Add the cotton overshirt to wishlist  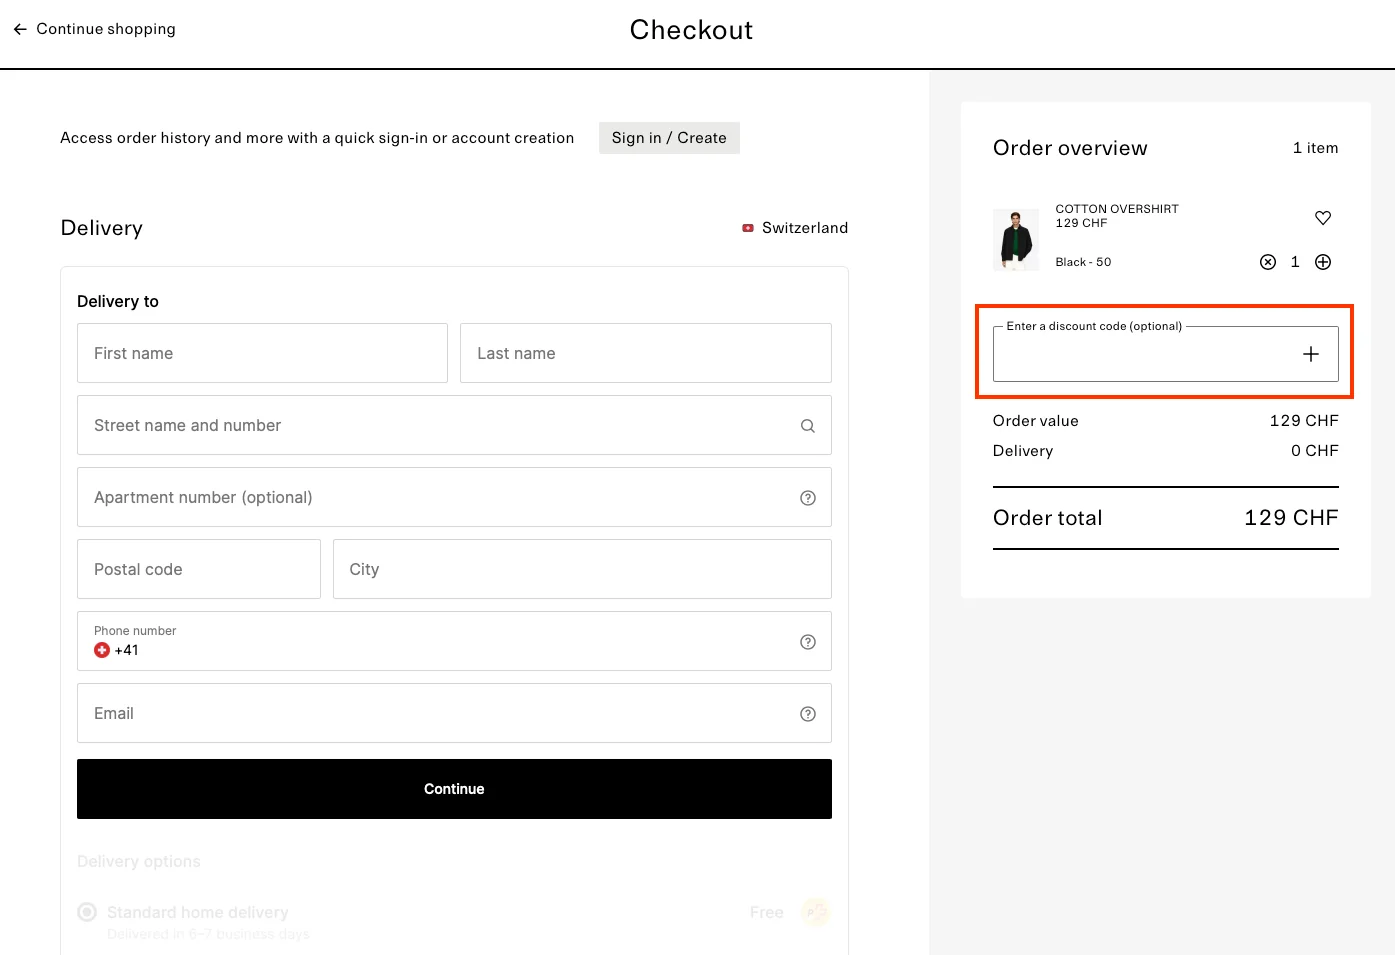[x=1322, y=217]
